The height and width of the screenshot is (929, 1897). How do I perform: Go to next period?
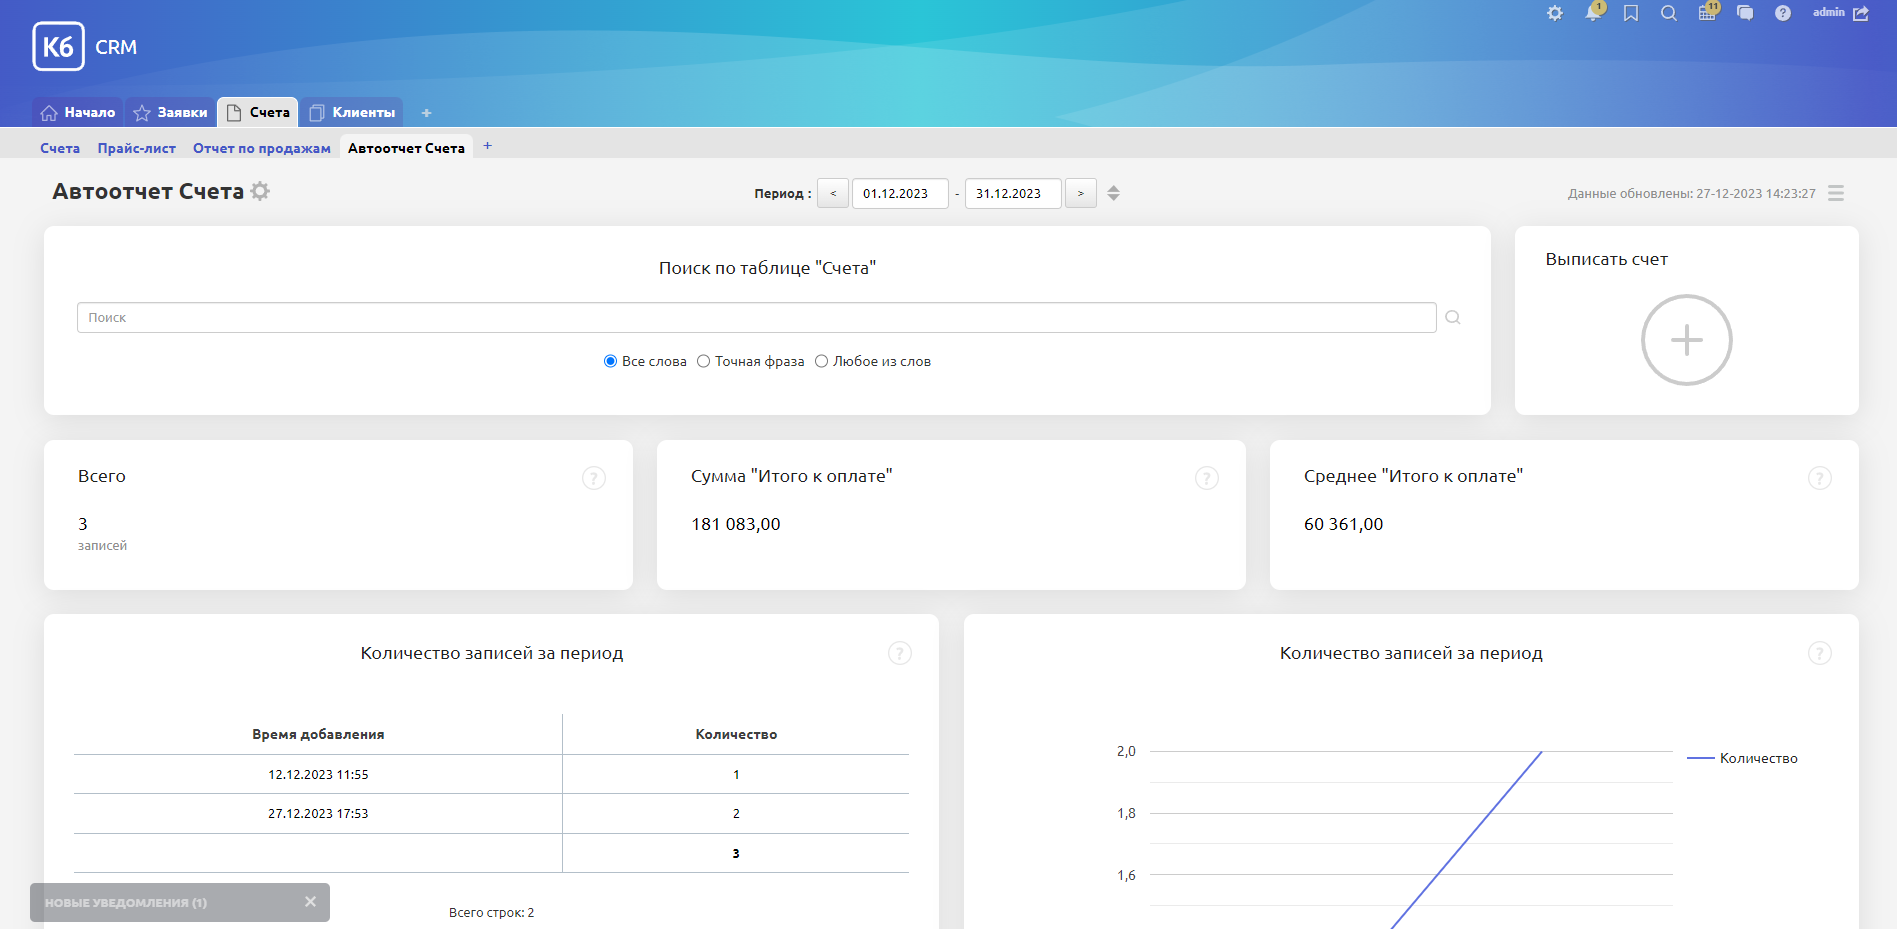1081,193
